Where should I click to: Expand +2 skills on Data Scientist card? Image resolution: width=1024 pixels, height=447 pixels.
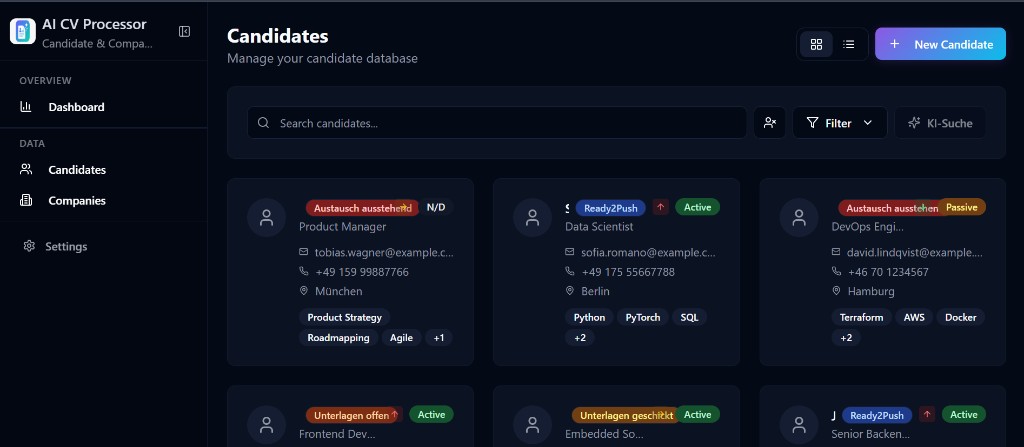point(580,338)
